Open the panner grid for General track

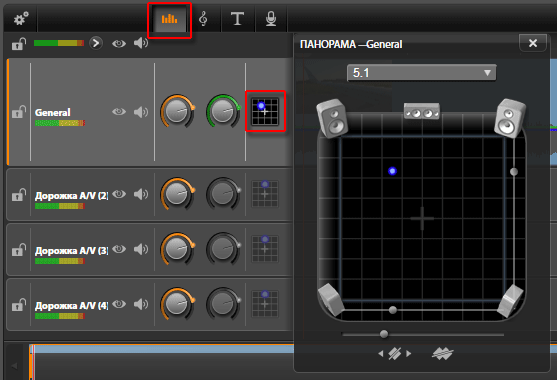pyautogui.click(x=265, y=112)
